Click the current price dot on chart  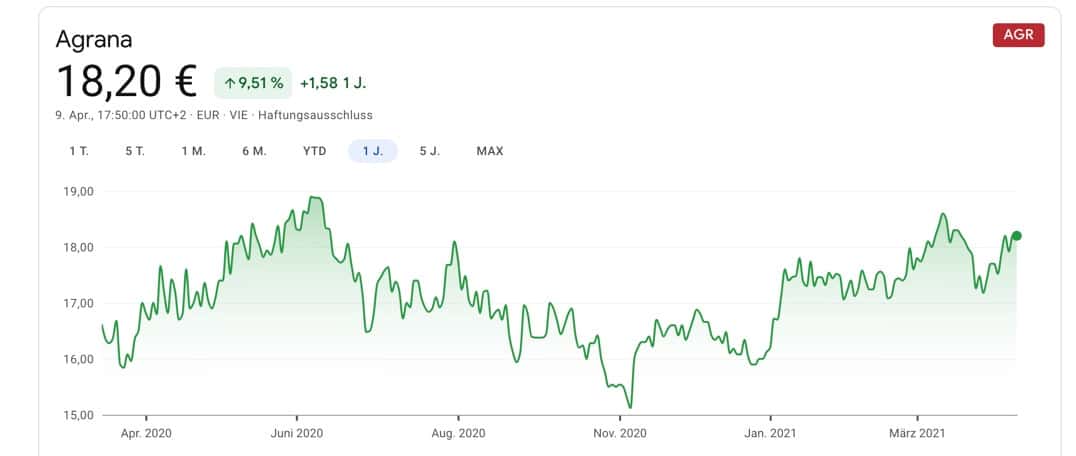pyautogui.click(x=1016, y=236)
